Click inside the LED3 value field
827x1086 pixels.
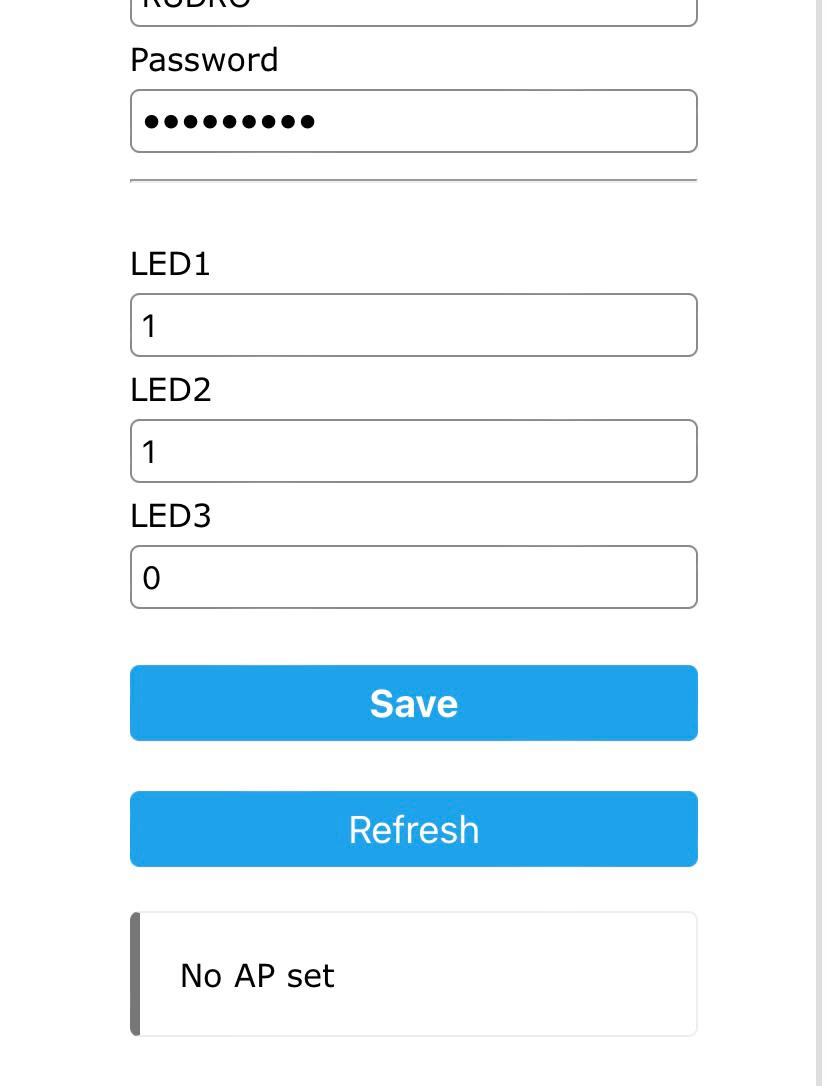413,577
